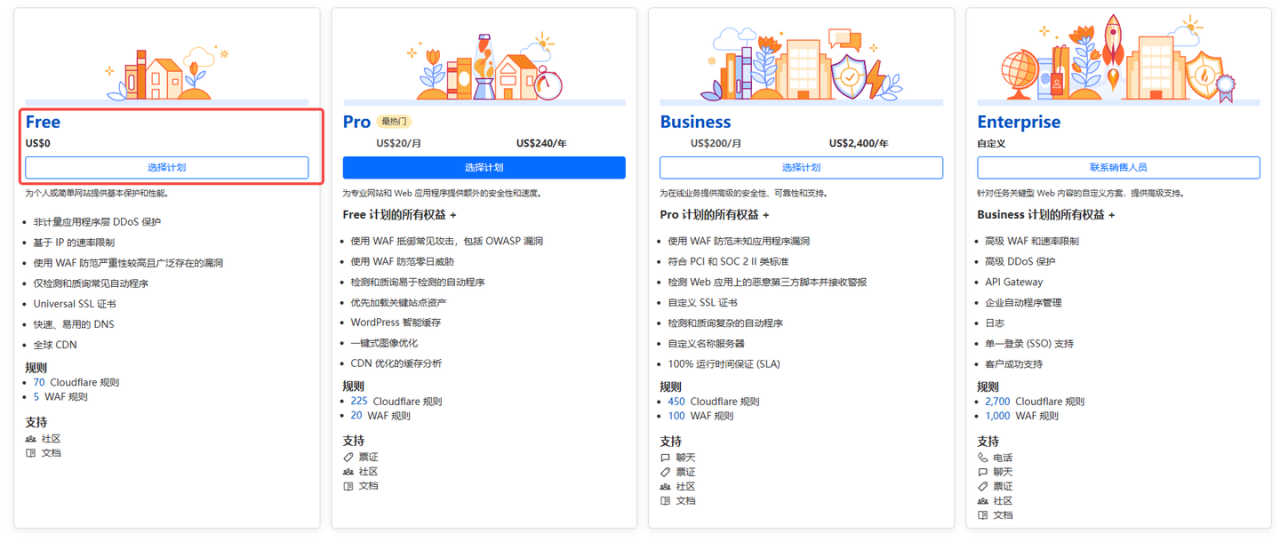Click 选择计划 button for the Free plan
The width and height of the screenshot is (1280, 558).
pyautogui.click(x=167, y=167)
